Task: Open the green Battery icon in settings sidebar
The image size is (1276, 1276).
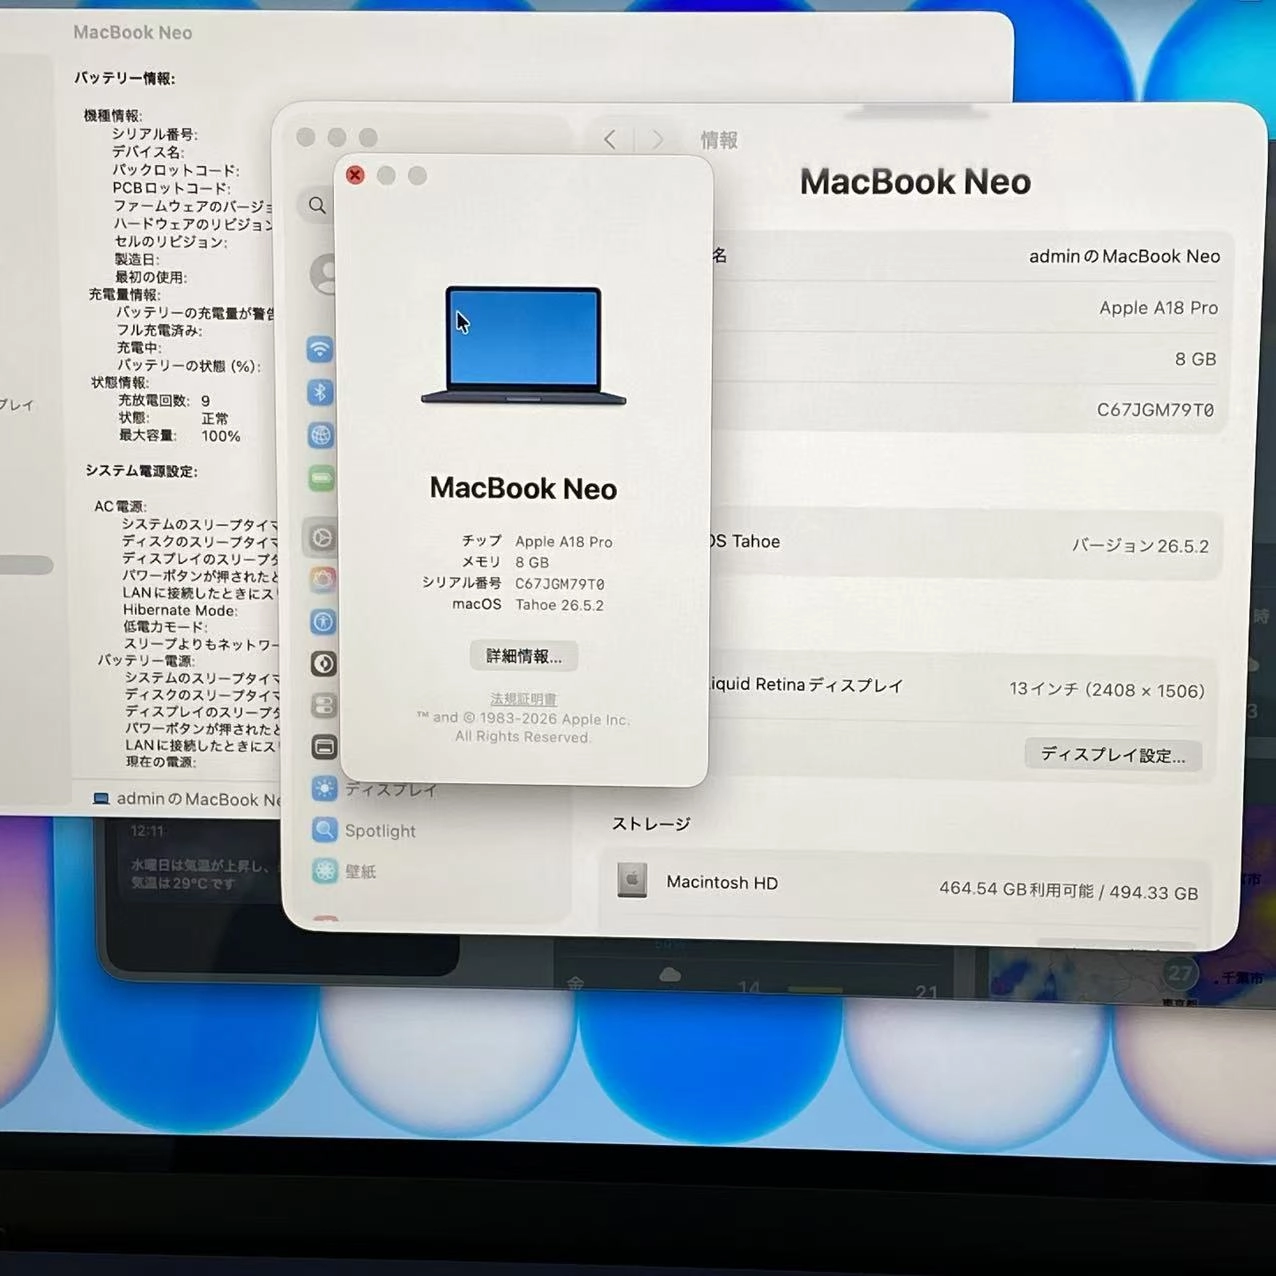Action: 321,478
